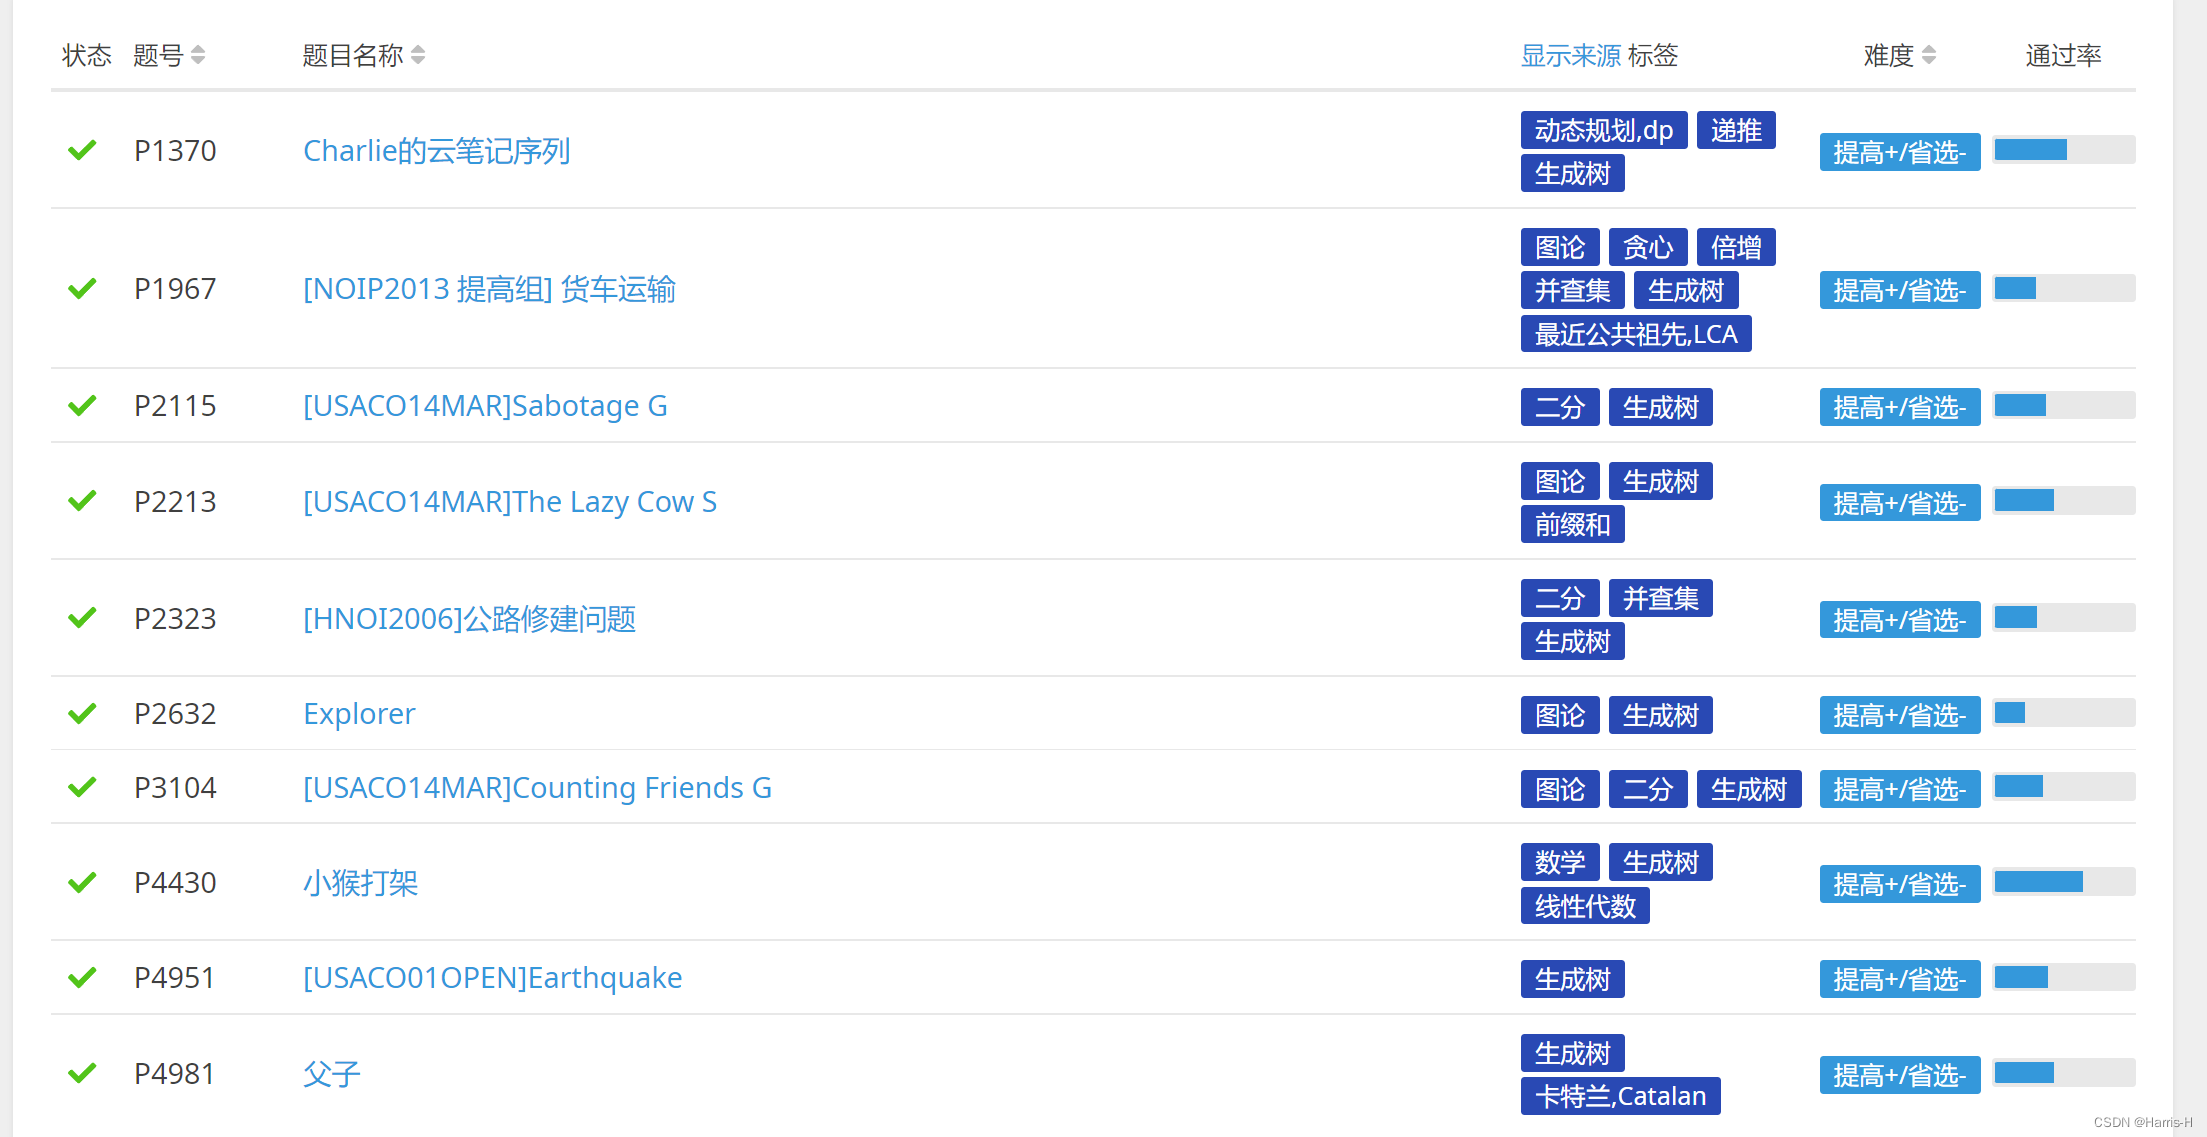2207x1137 pixels.
Task: Click the accepted checkmark for P2632
Action: click(x=82, y=714)
